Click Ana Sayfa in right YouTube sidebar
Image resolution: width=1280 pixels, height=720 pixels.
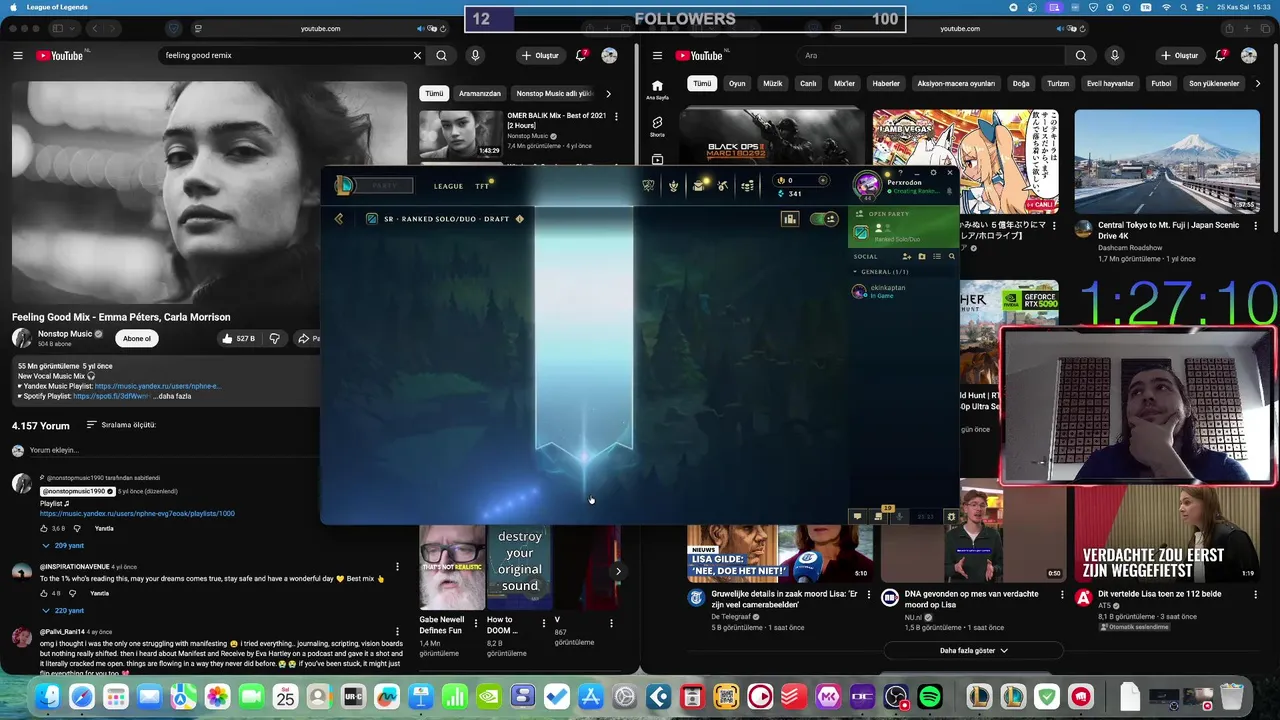click(x=657, y=90)
